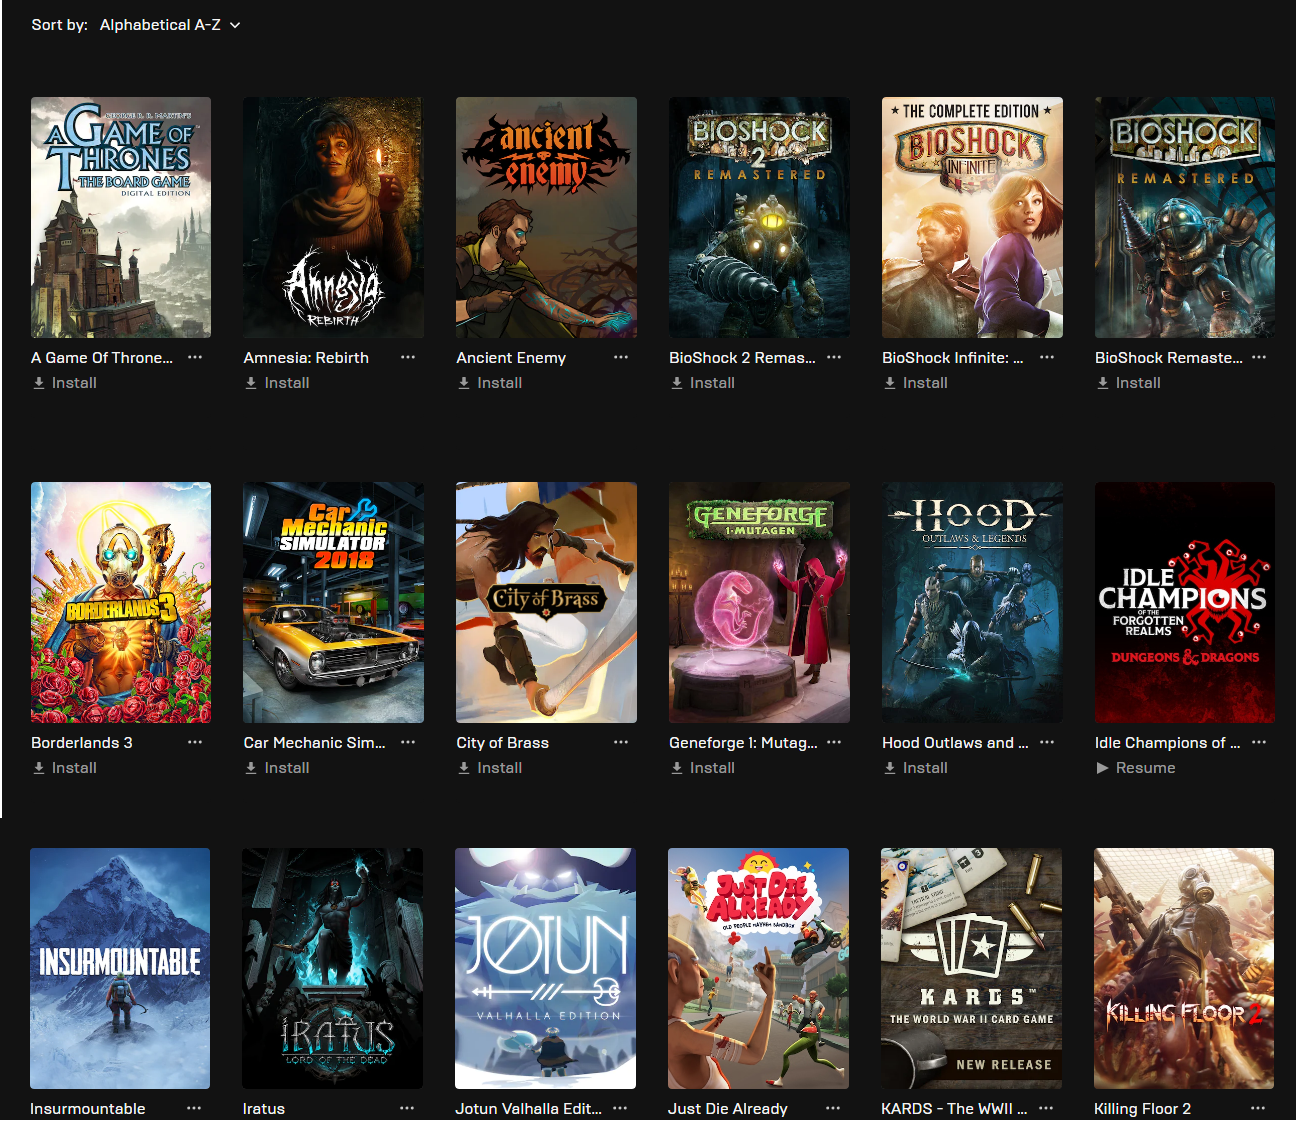
Task: Select the A Game of Thrones cover art
Action: pyautogui.click(x=121, y=217)
